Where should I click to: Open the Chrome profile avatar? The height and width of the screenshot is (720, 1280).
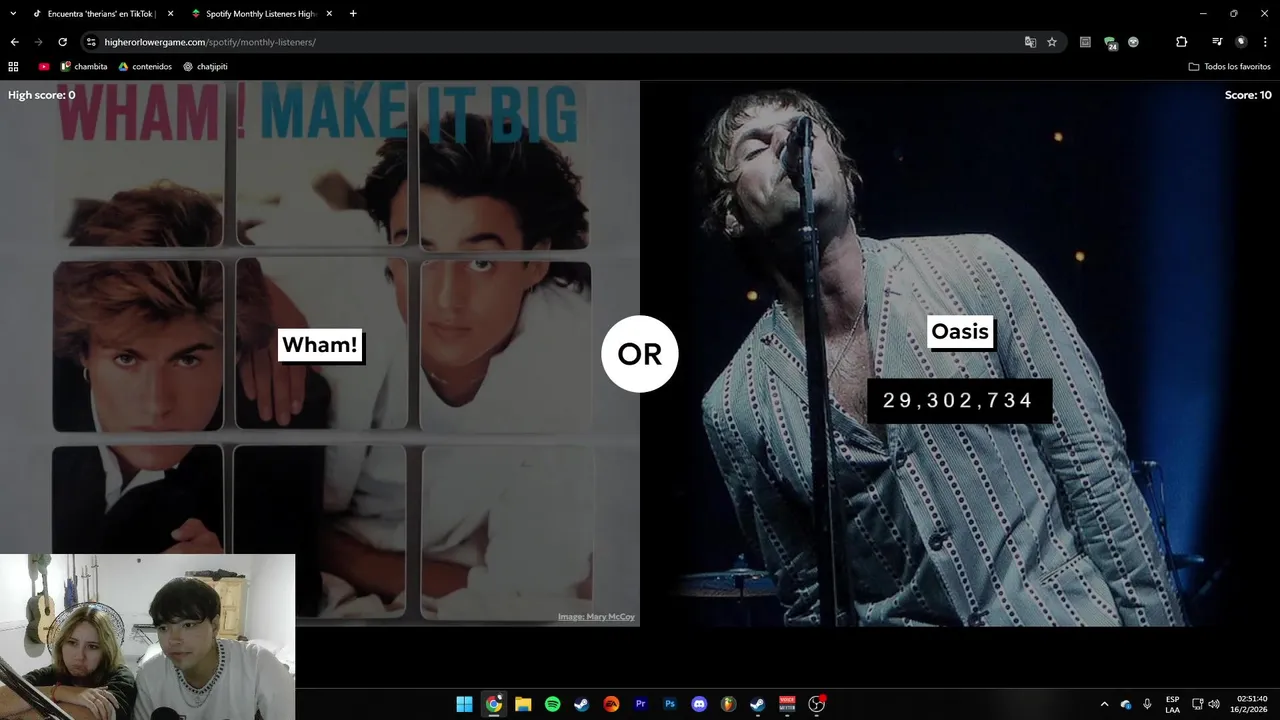[1241, 42]
